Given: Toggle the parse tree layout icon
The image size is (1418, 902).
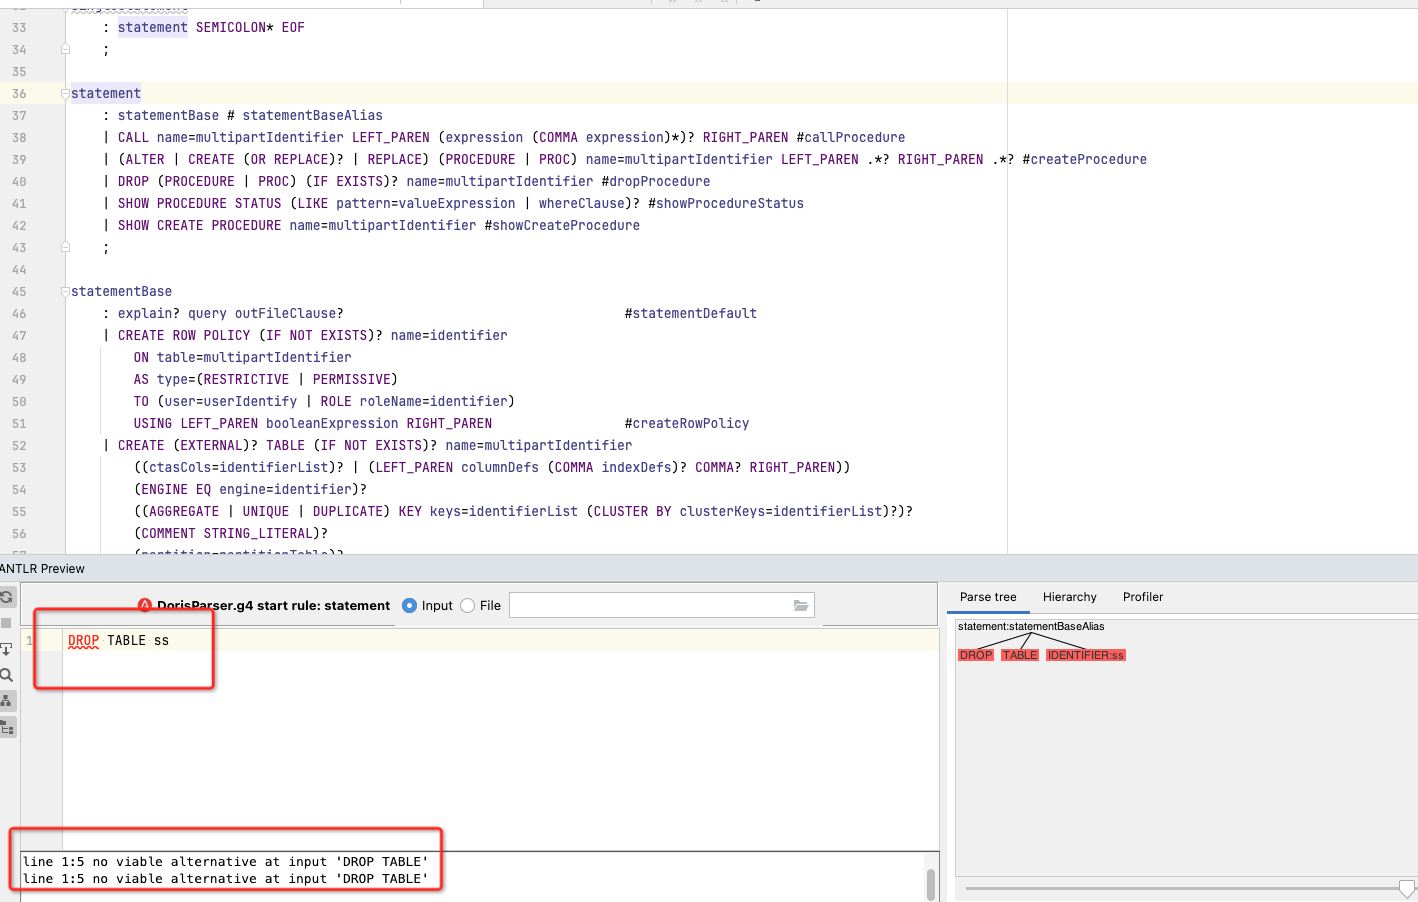Looking at the screenshot, I should pos(6,701).
